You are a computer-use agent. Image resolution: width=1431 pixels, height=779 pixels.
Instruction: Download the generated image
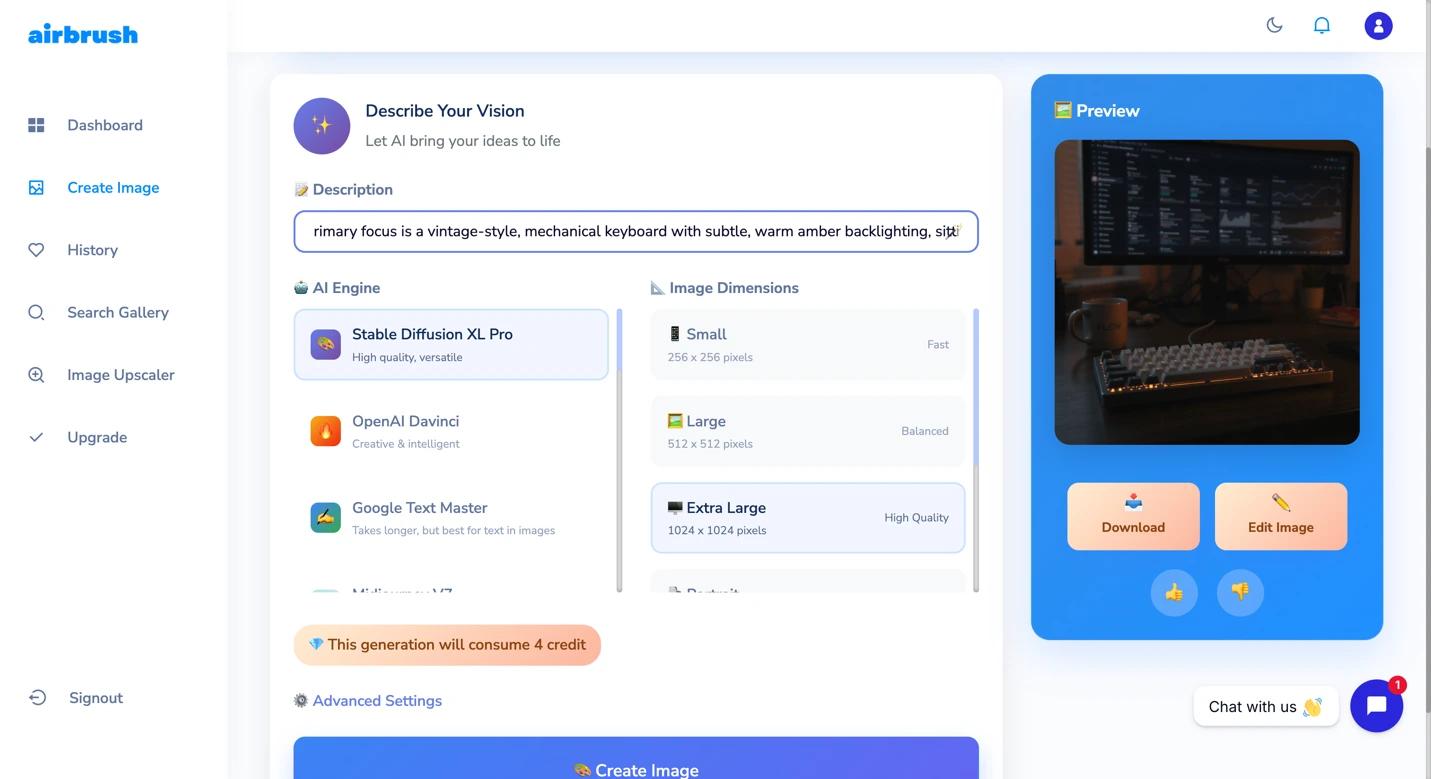coord(1133,516)
